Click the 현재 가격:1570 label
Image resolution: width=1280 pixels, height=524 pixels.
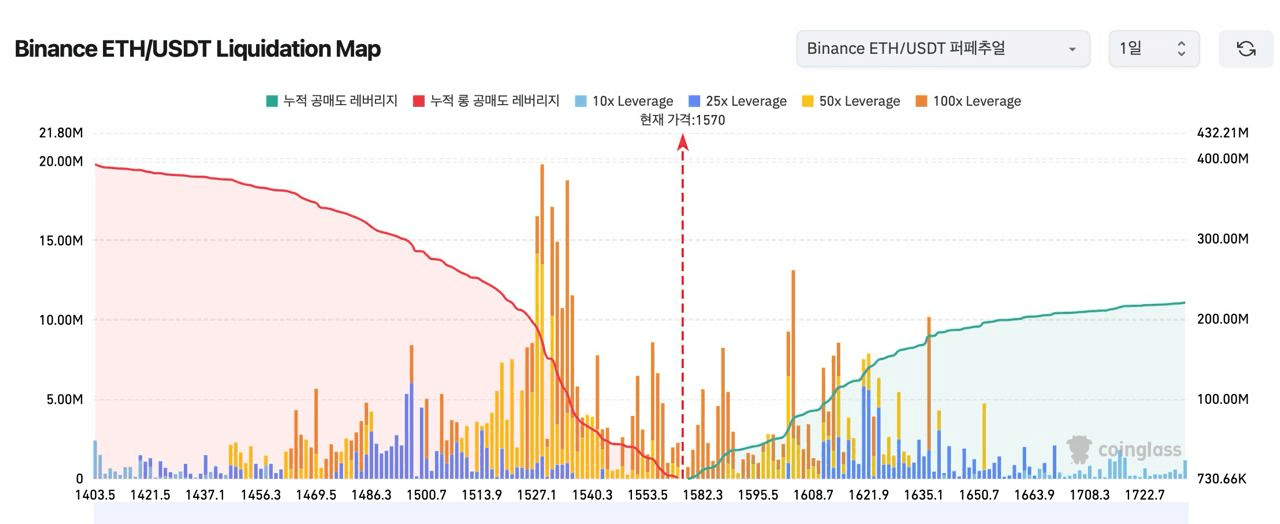click(682, 120)
